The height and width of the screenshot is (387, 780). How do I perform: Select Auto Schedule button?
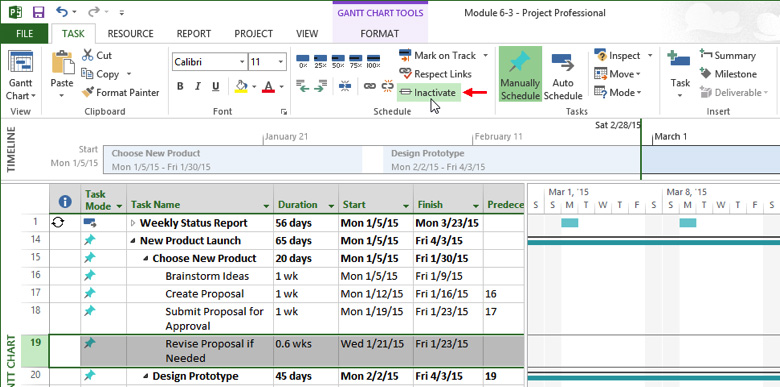click(563, 75)
